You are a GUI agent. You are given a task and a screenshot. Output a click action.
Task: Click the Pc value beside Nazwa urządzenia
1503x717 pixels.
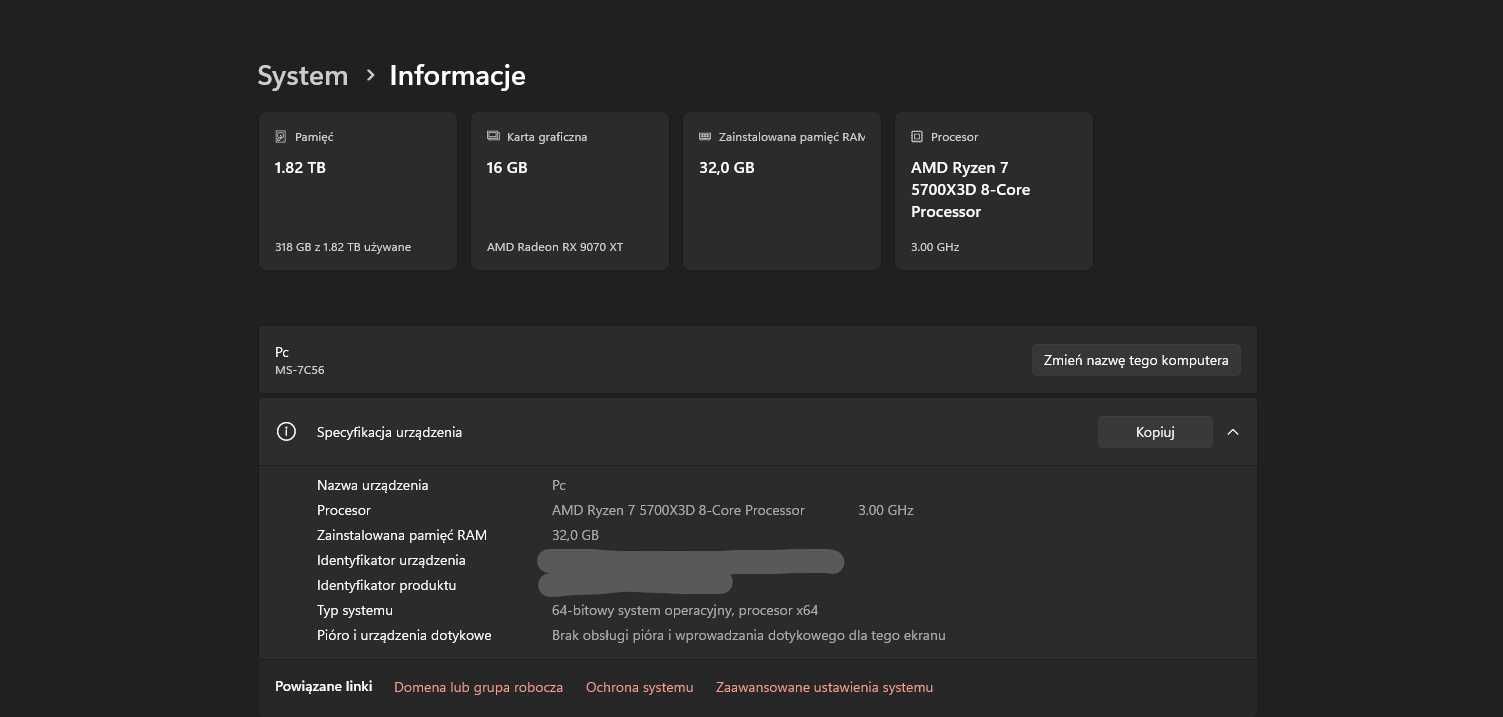click(559, 485)
